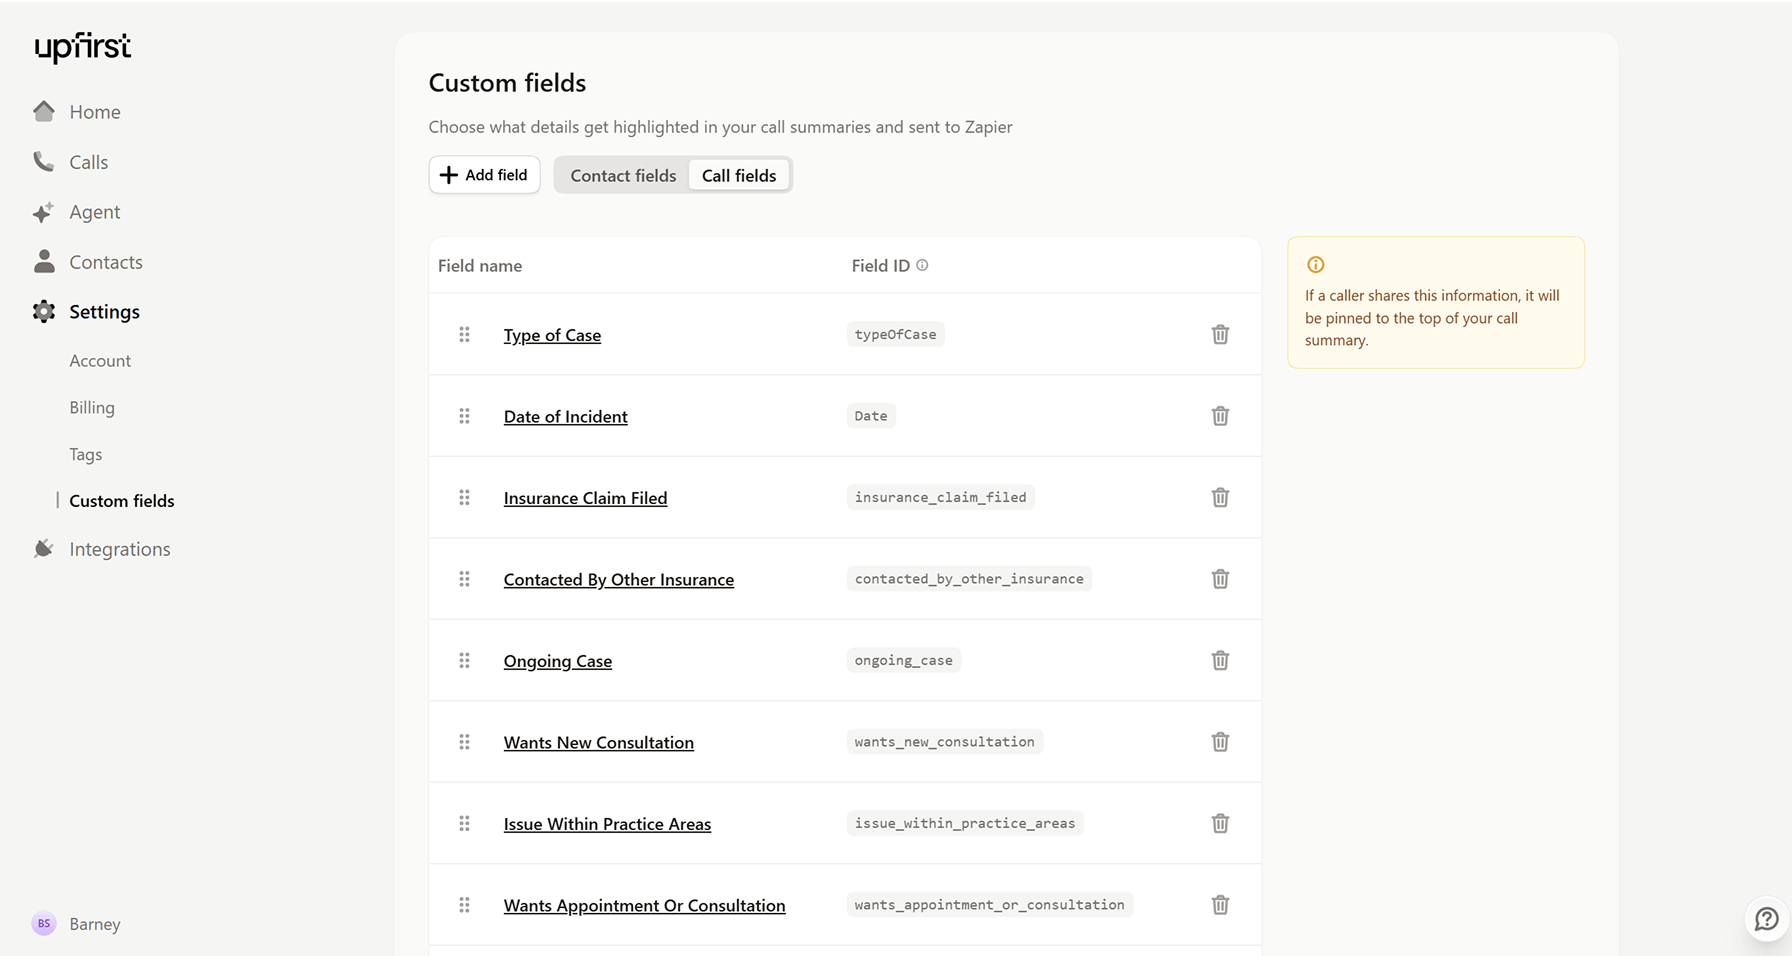The width and height of the screenshot is (1792, 956).
Task: Click the wants_new_consultation field ID
Action: click(945, 742)
